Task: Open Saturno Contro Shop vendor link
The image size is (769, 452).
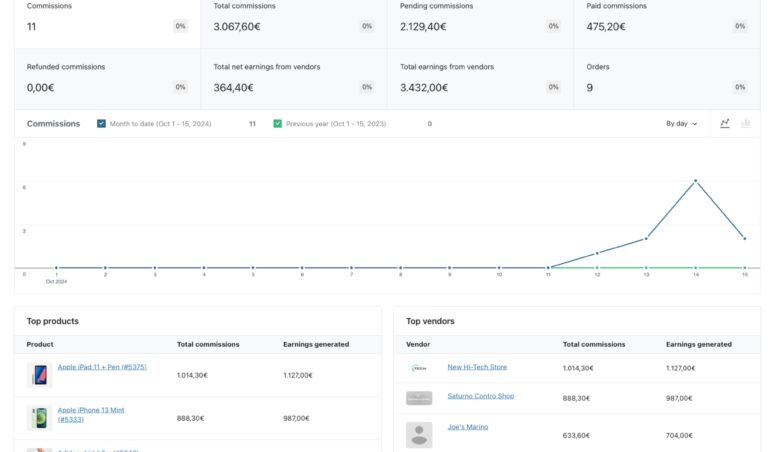Action: 481,396
